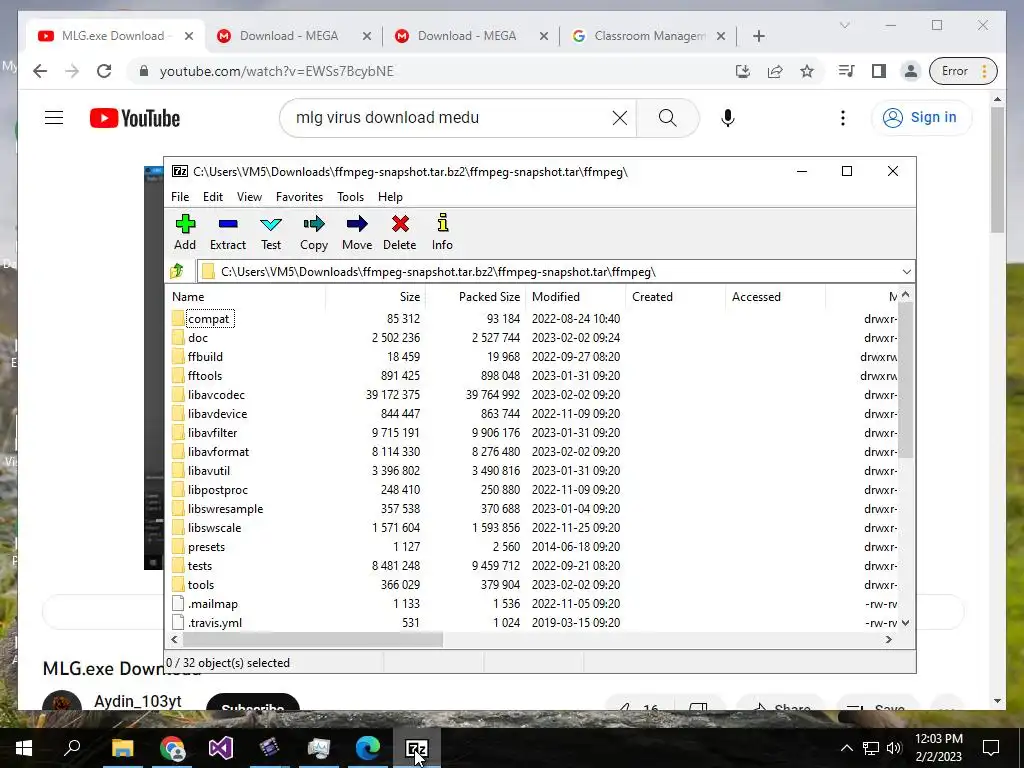
Task: Click the Chrome share page icon
Action: 775,71
